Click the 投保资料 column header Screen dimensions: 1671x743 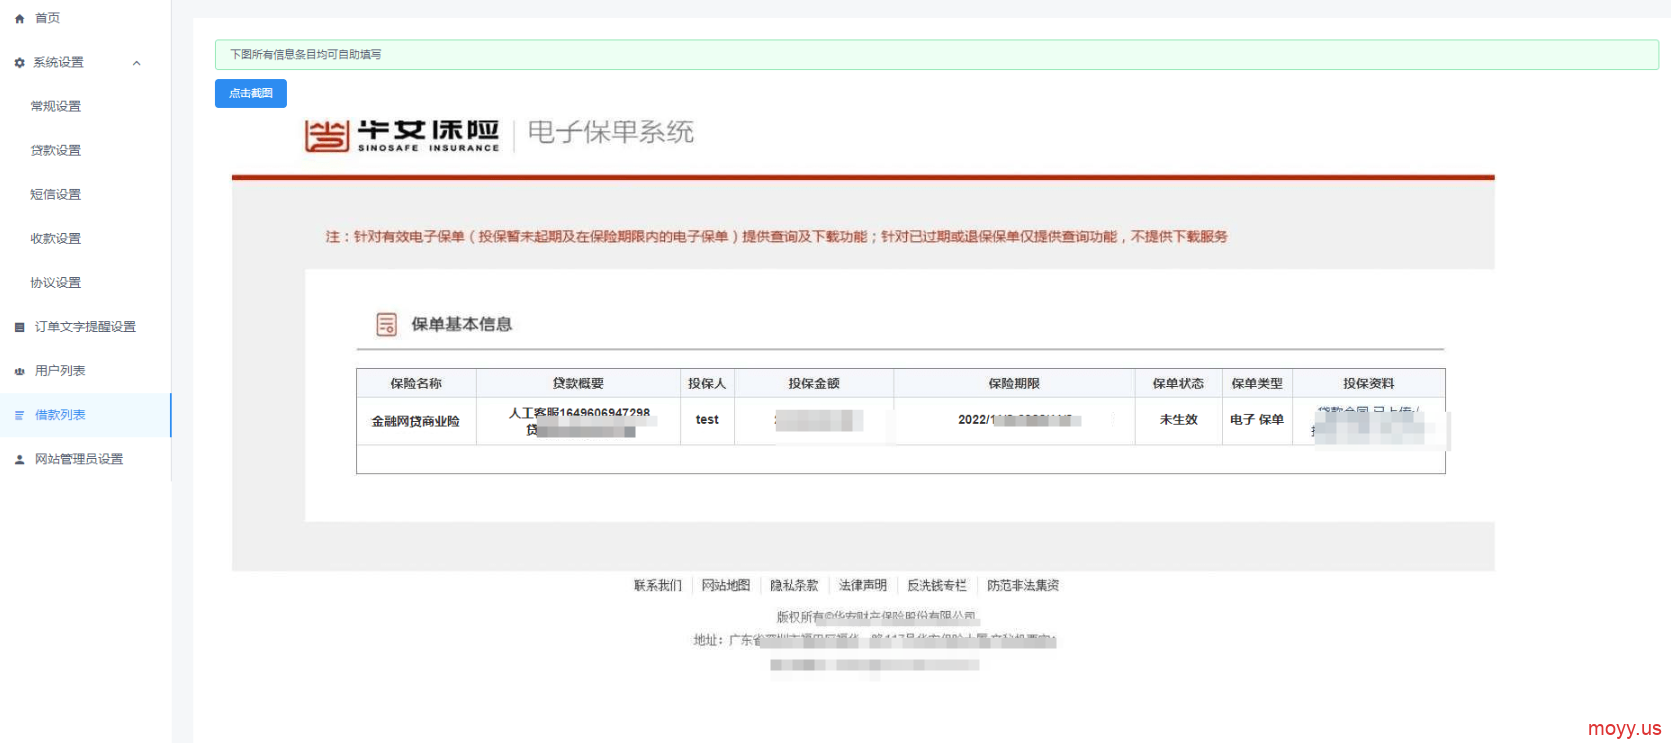pyautogui.click(x=1368, y=383)
